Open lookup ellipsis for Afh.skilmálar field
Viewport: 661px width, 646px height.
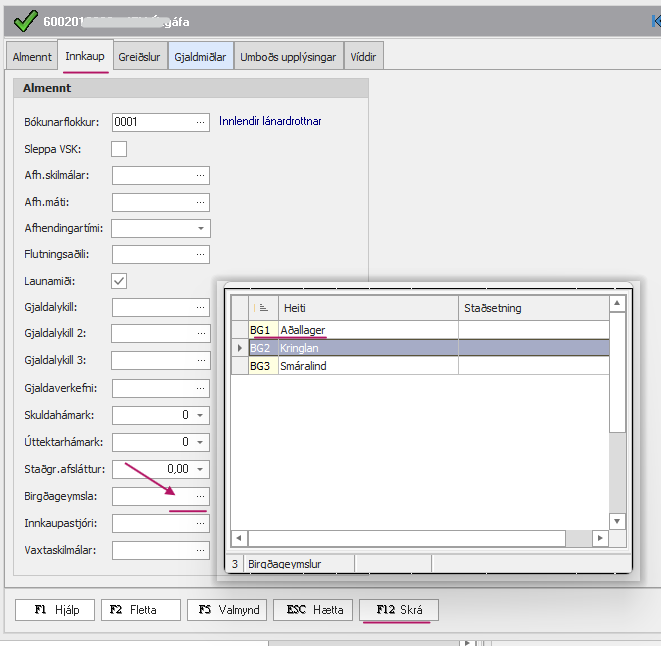tap(200, 175)
